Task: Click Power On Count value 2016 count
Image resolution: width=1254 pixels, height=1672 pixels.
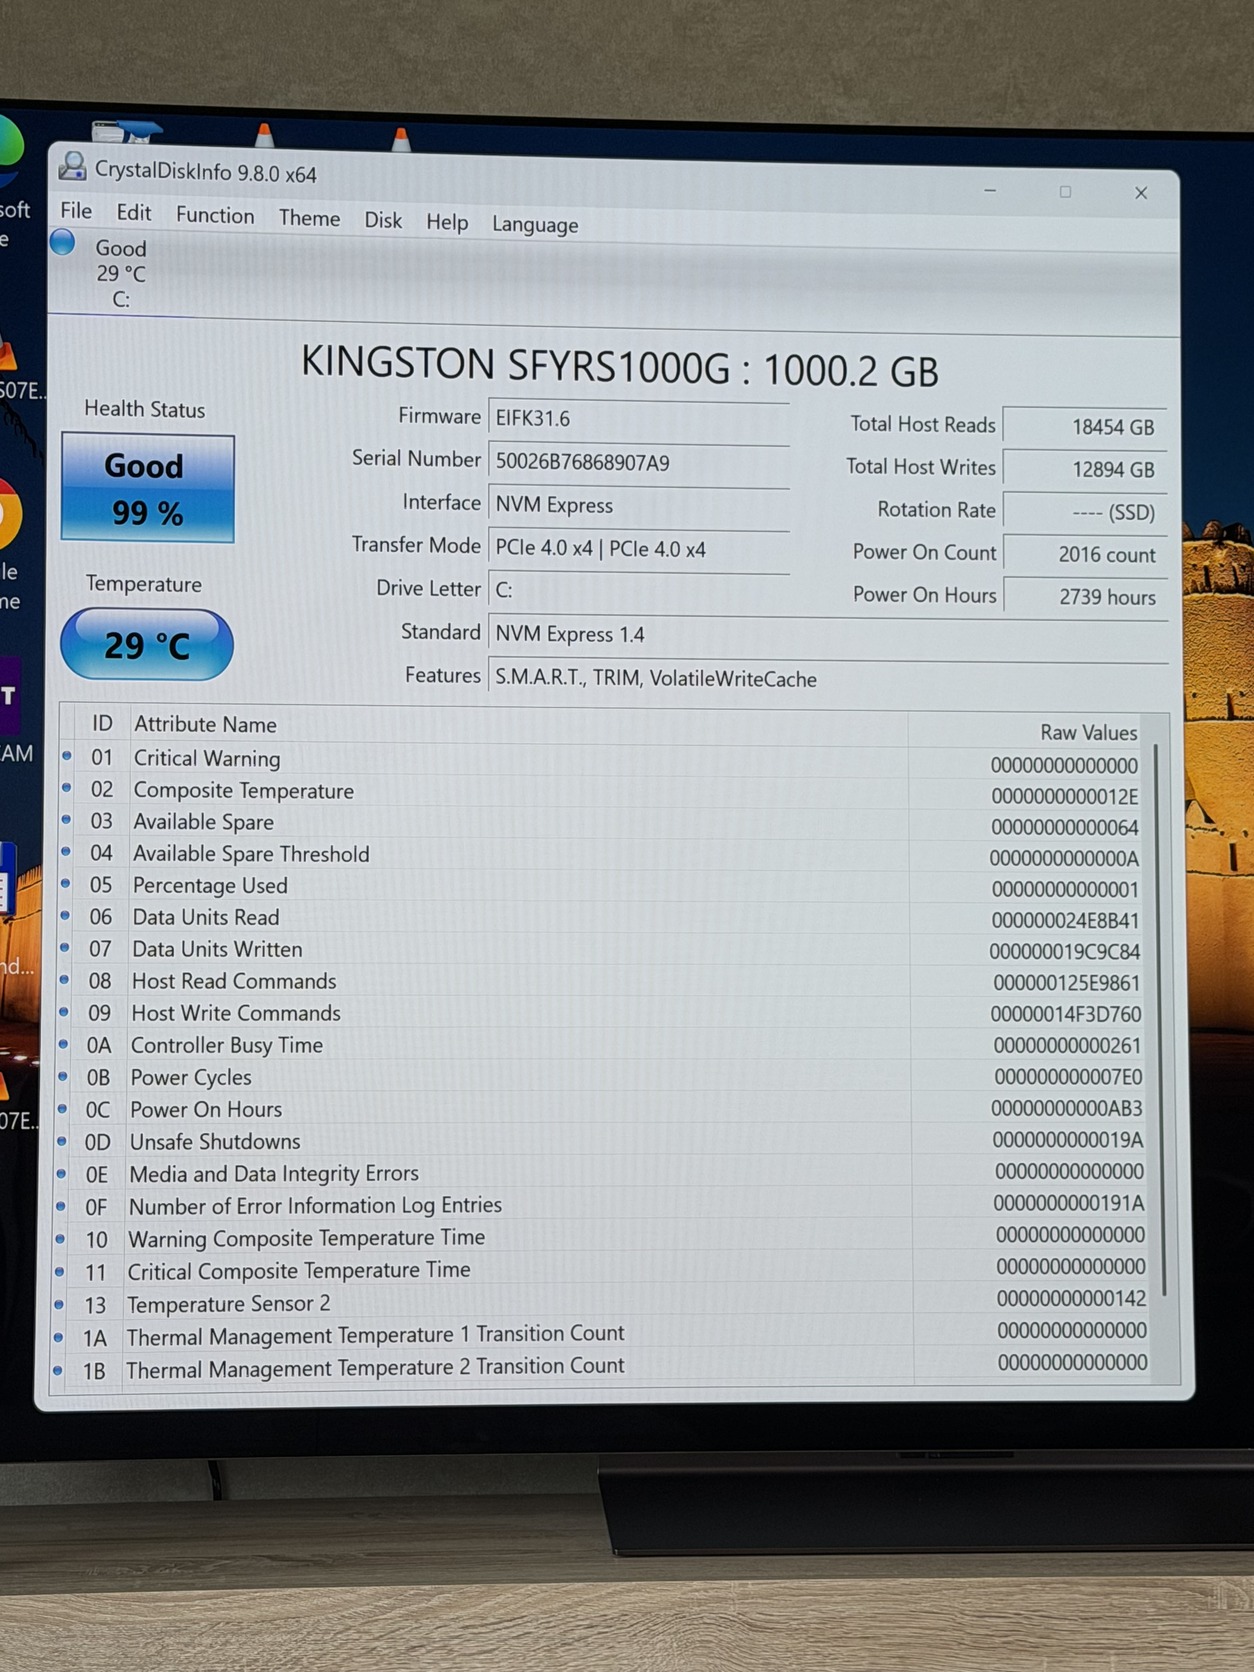Action: (x=1085, y=554)
